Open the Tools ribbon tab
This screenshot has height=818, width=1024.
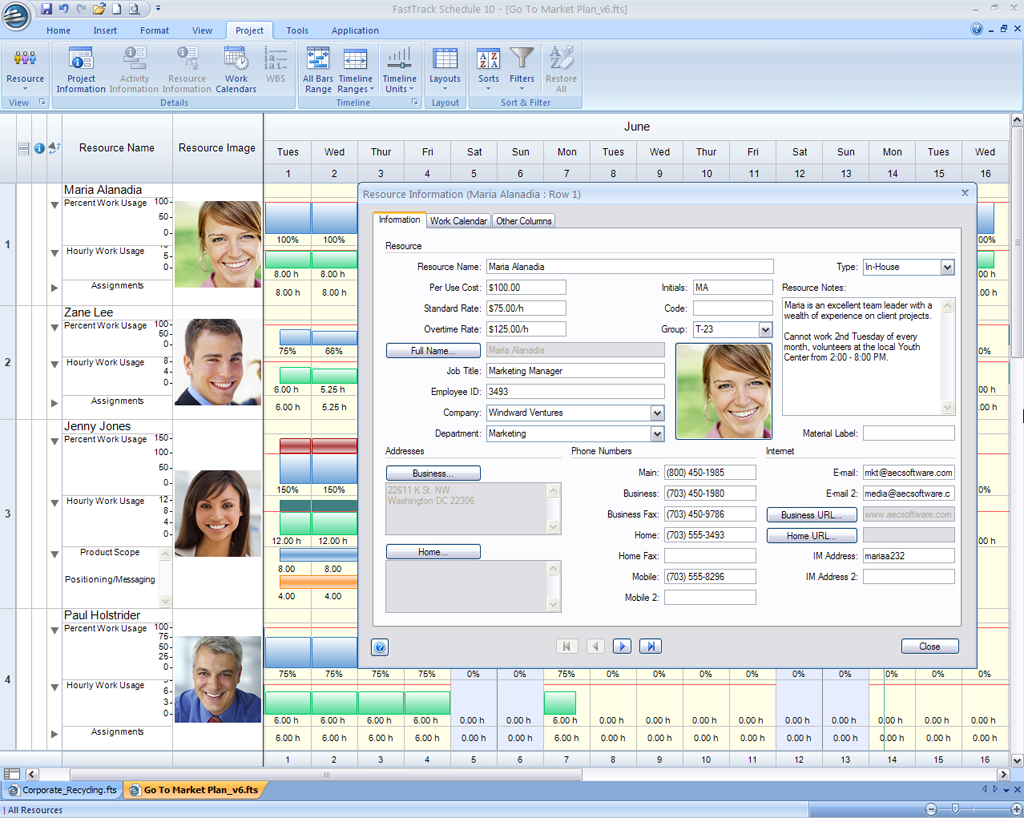point(297,30)
